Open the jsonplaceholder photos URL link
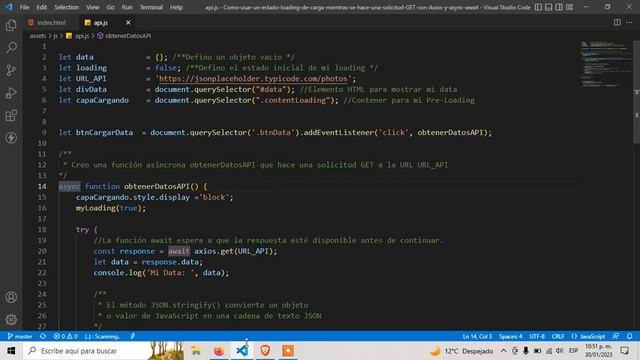The image size is (640, 360). coord(253,79)
